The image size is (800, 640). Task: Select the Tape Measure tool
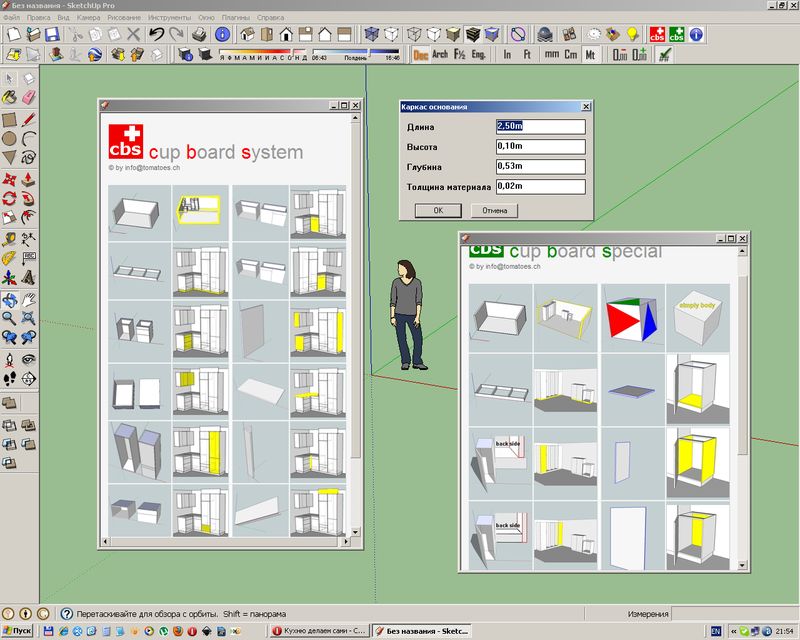(x=9, y=239)
